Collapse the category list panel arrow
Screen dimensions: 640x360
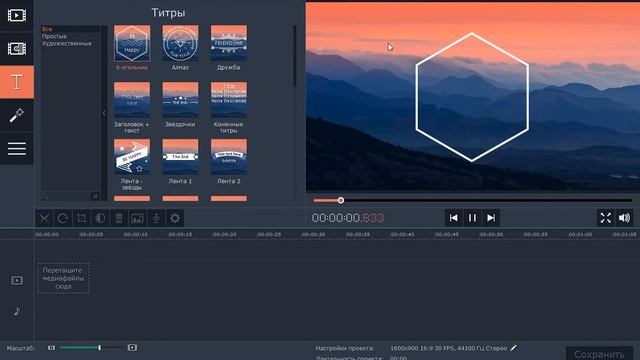point(104,113)
